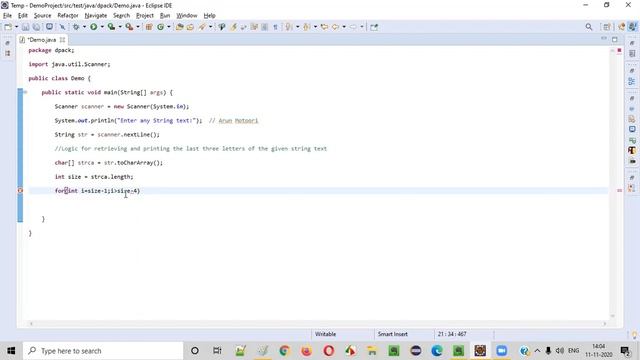Click the Search flashlight toolbar icon
The width and height of the screenshot is (640, 360).
click(202, 27)
